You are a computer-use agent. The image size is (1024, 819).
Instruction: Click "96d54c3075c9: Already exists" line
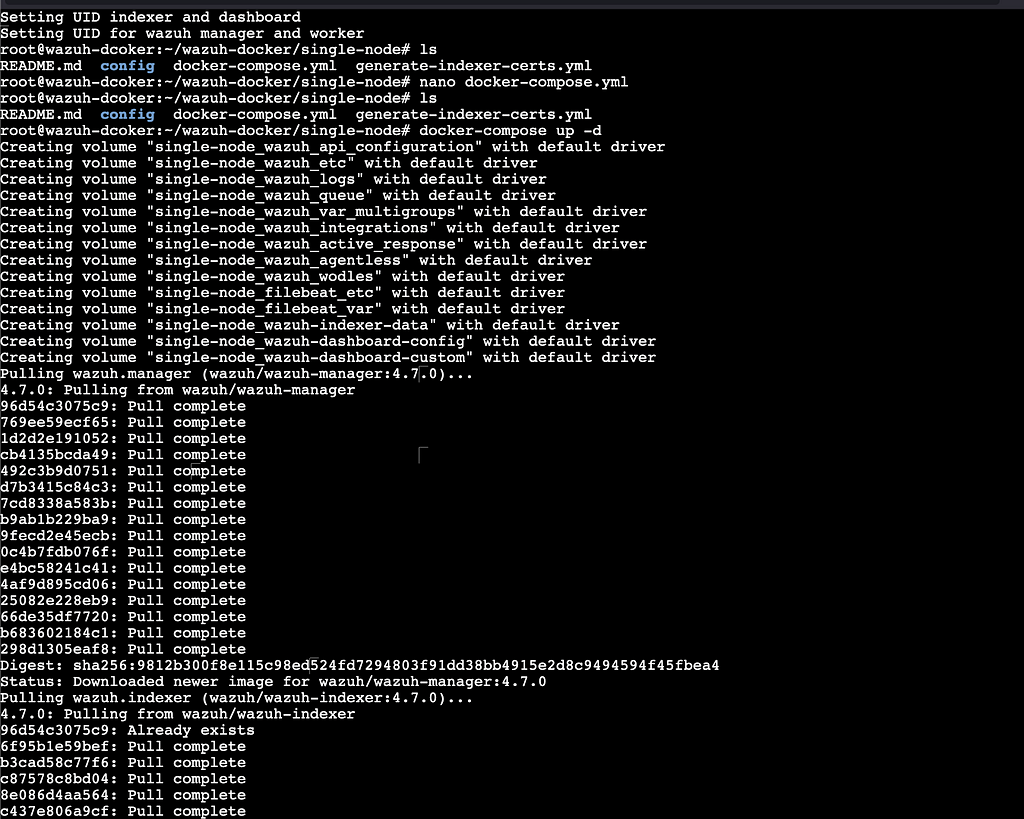[x=127, y=730]
